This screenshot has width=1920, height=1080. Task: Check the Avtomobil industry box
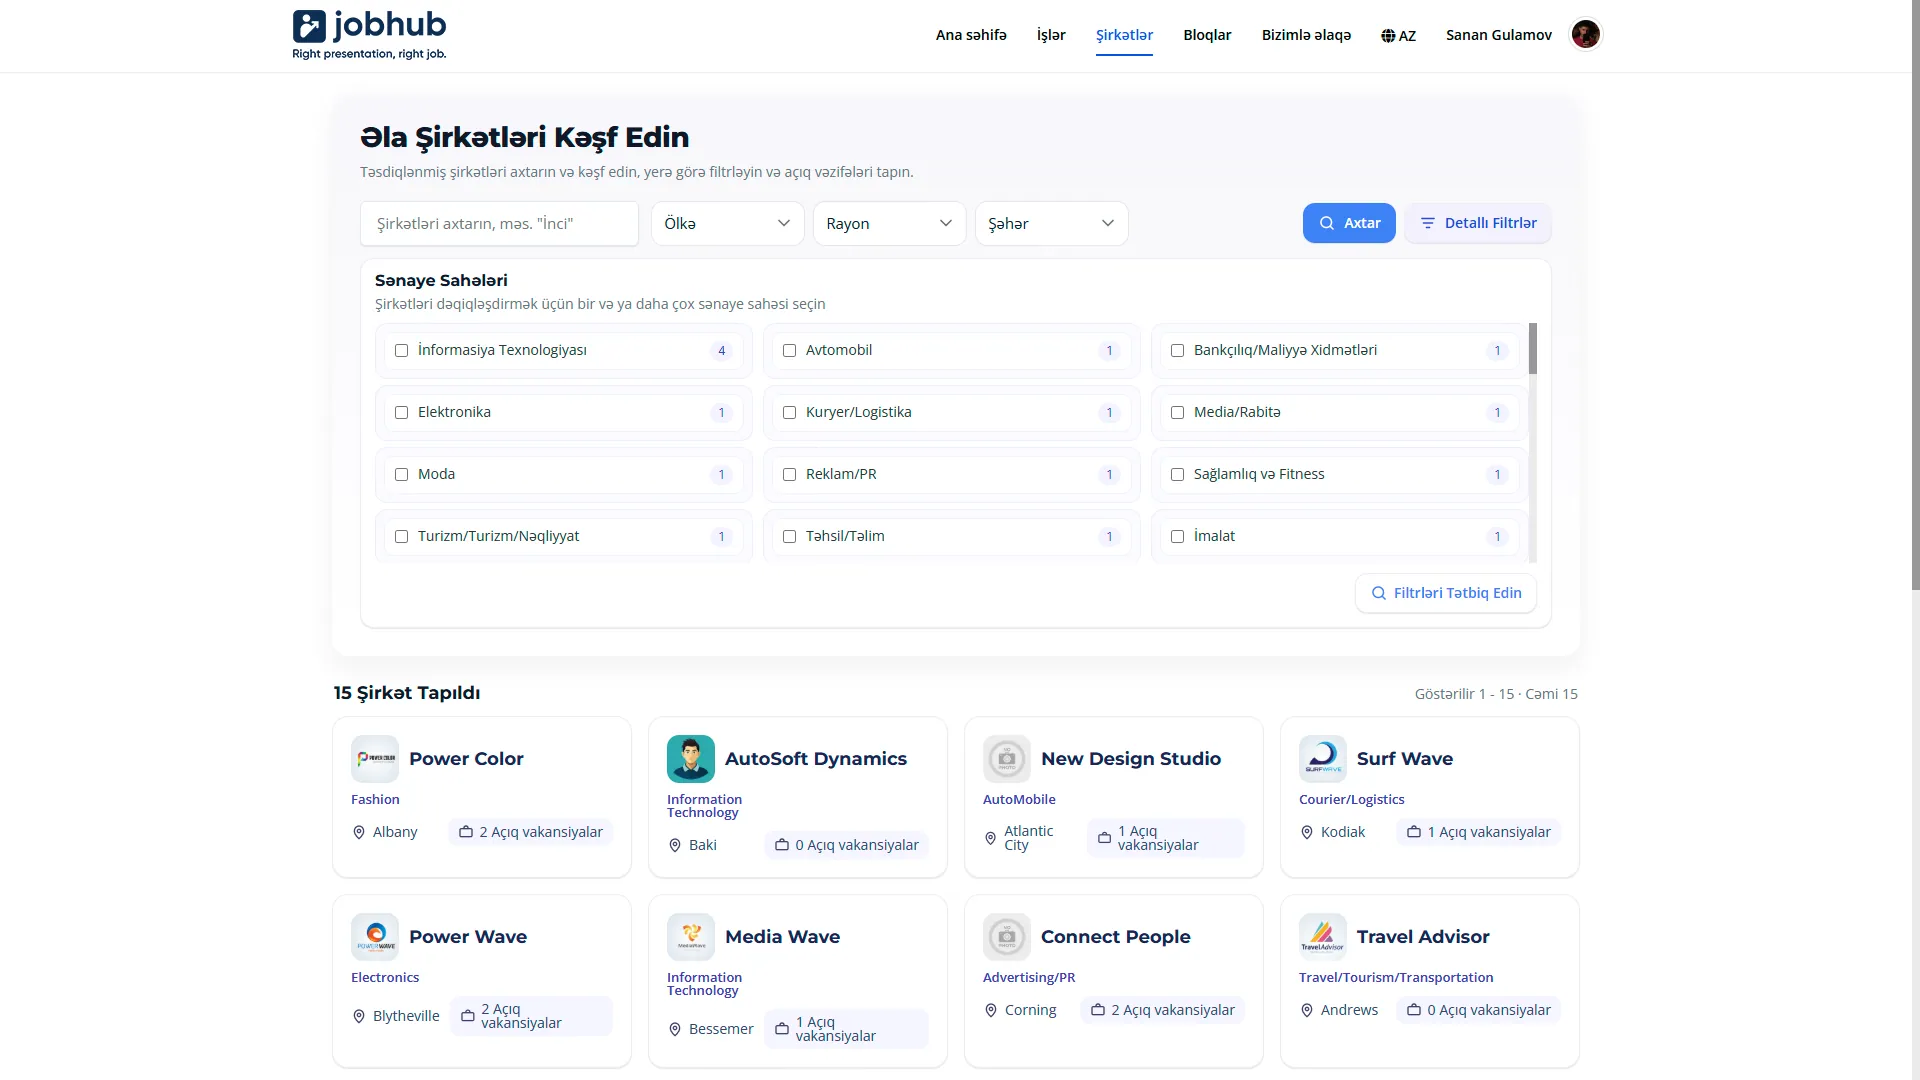[789, 351]
